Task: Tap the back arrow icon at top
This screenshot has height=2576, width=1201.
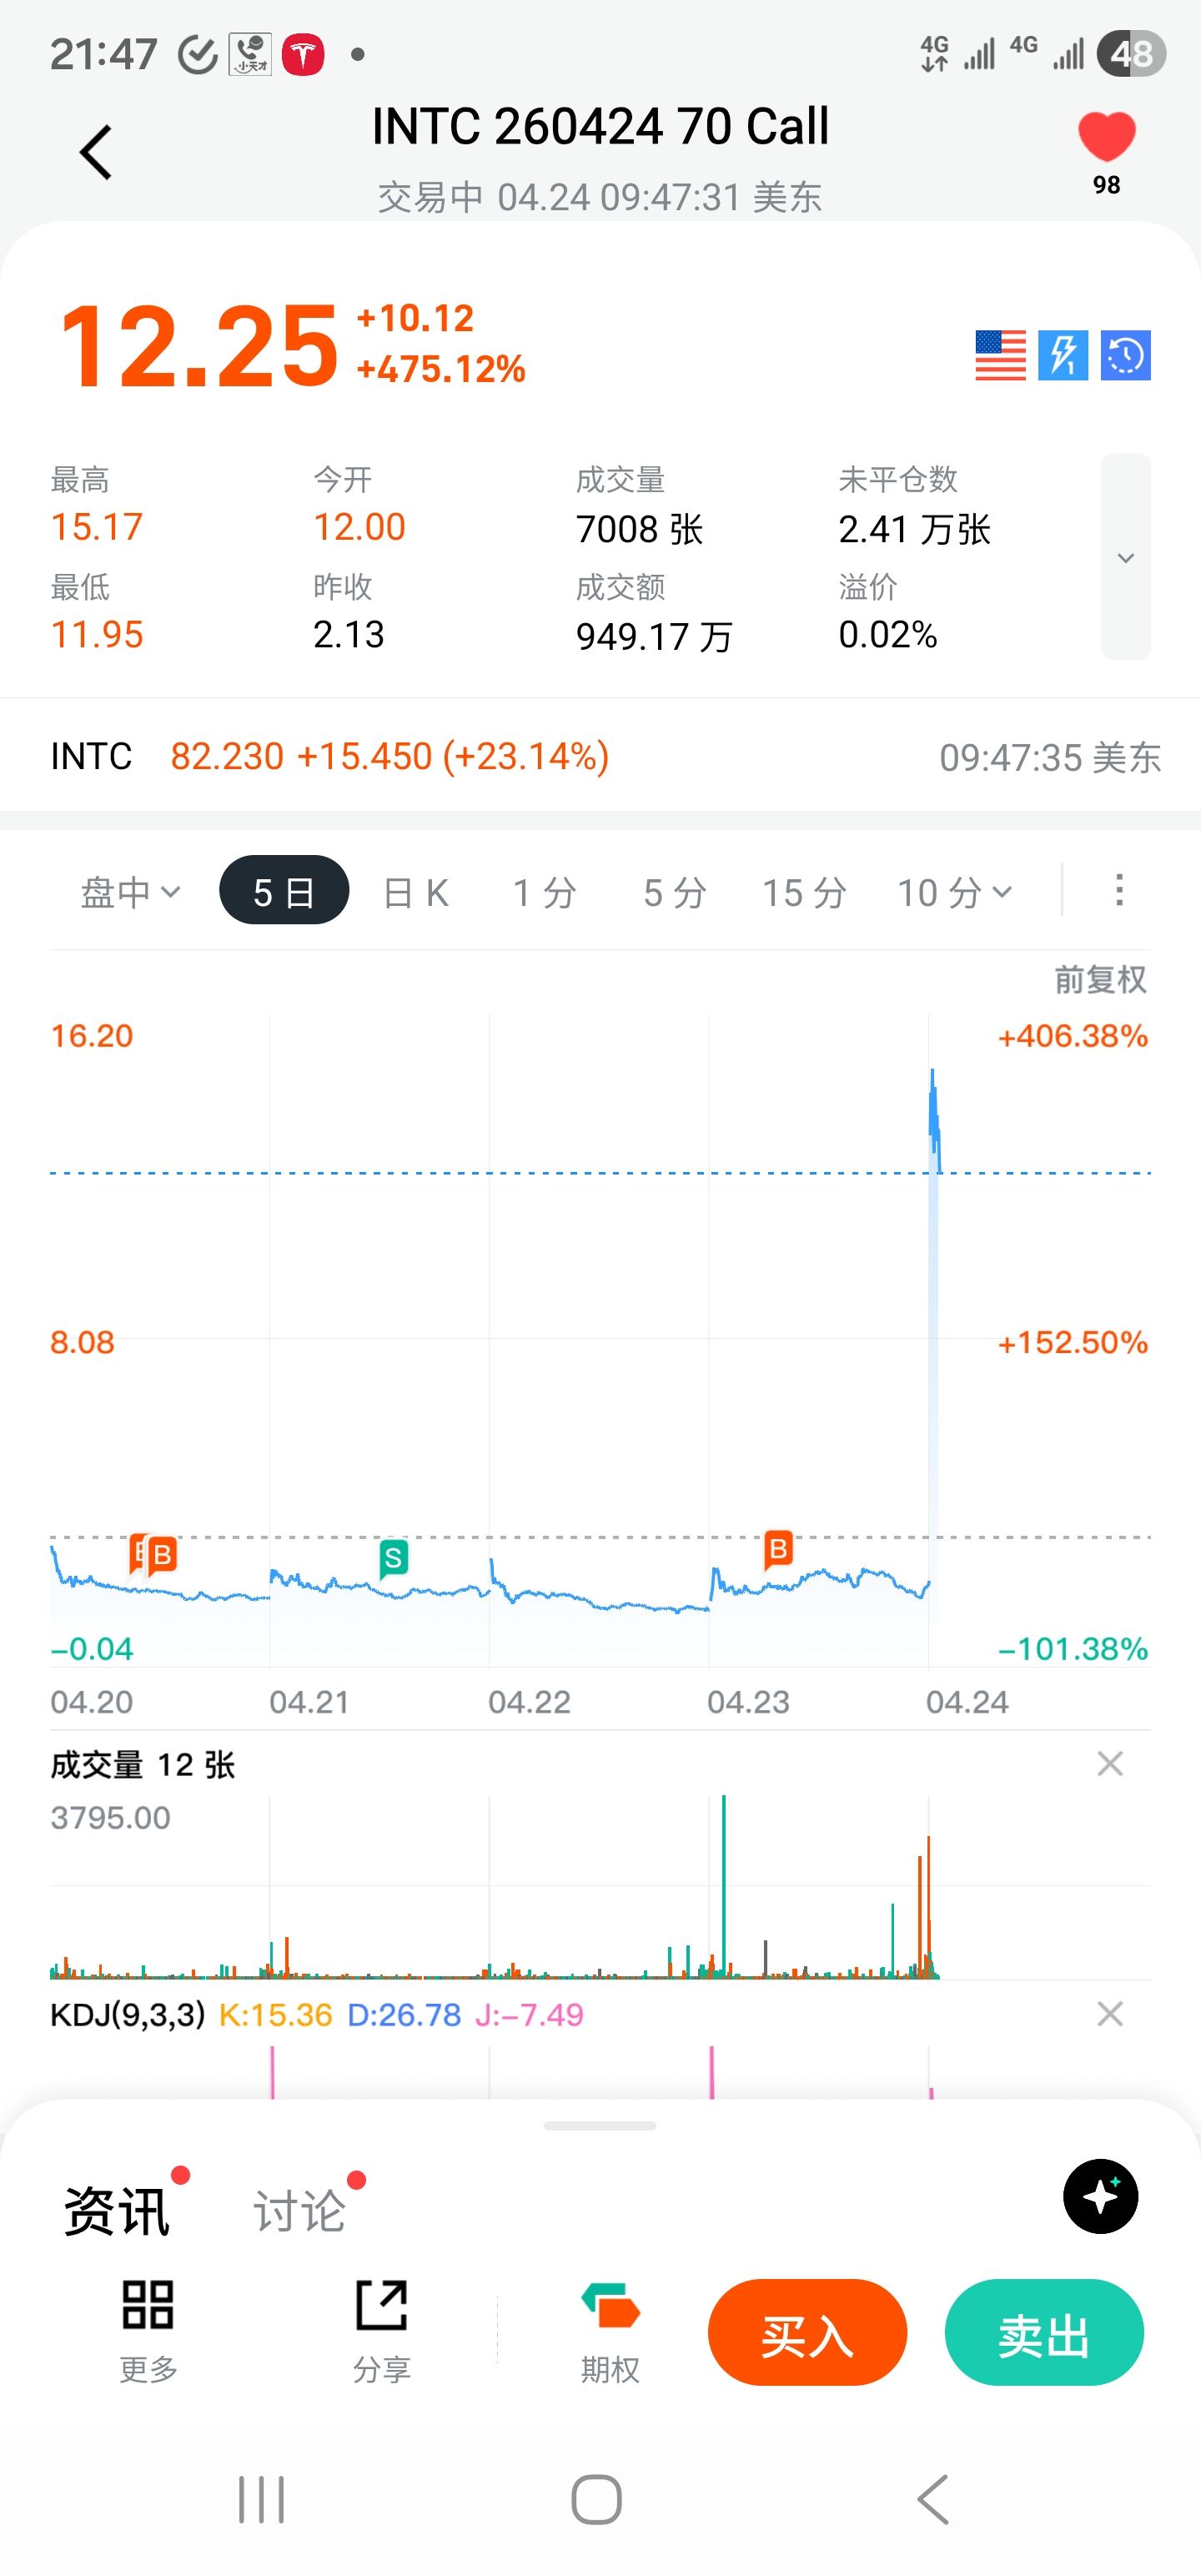Action: 96,152
